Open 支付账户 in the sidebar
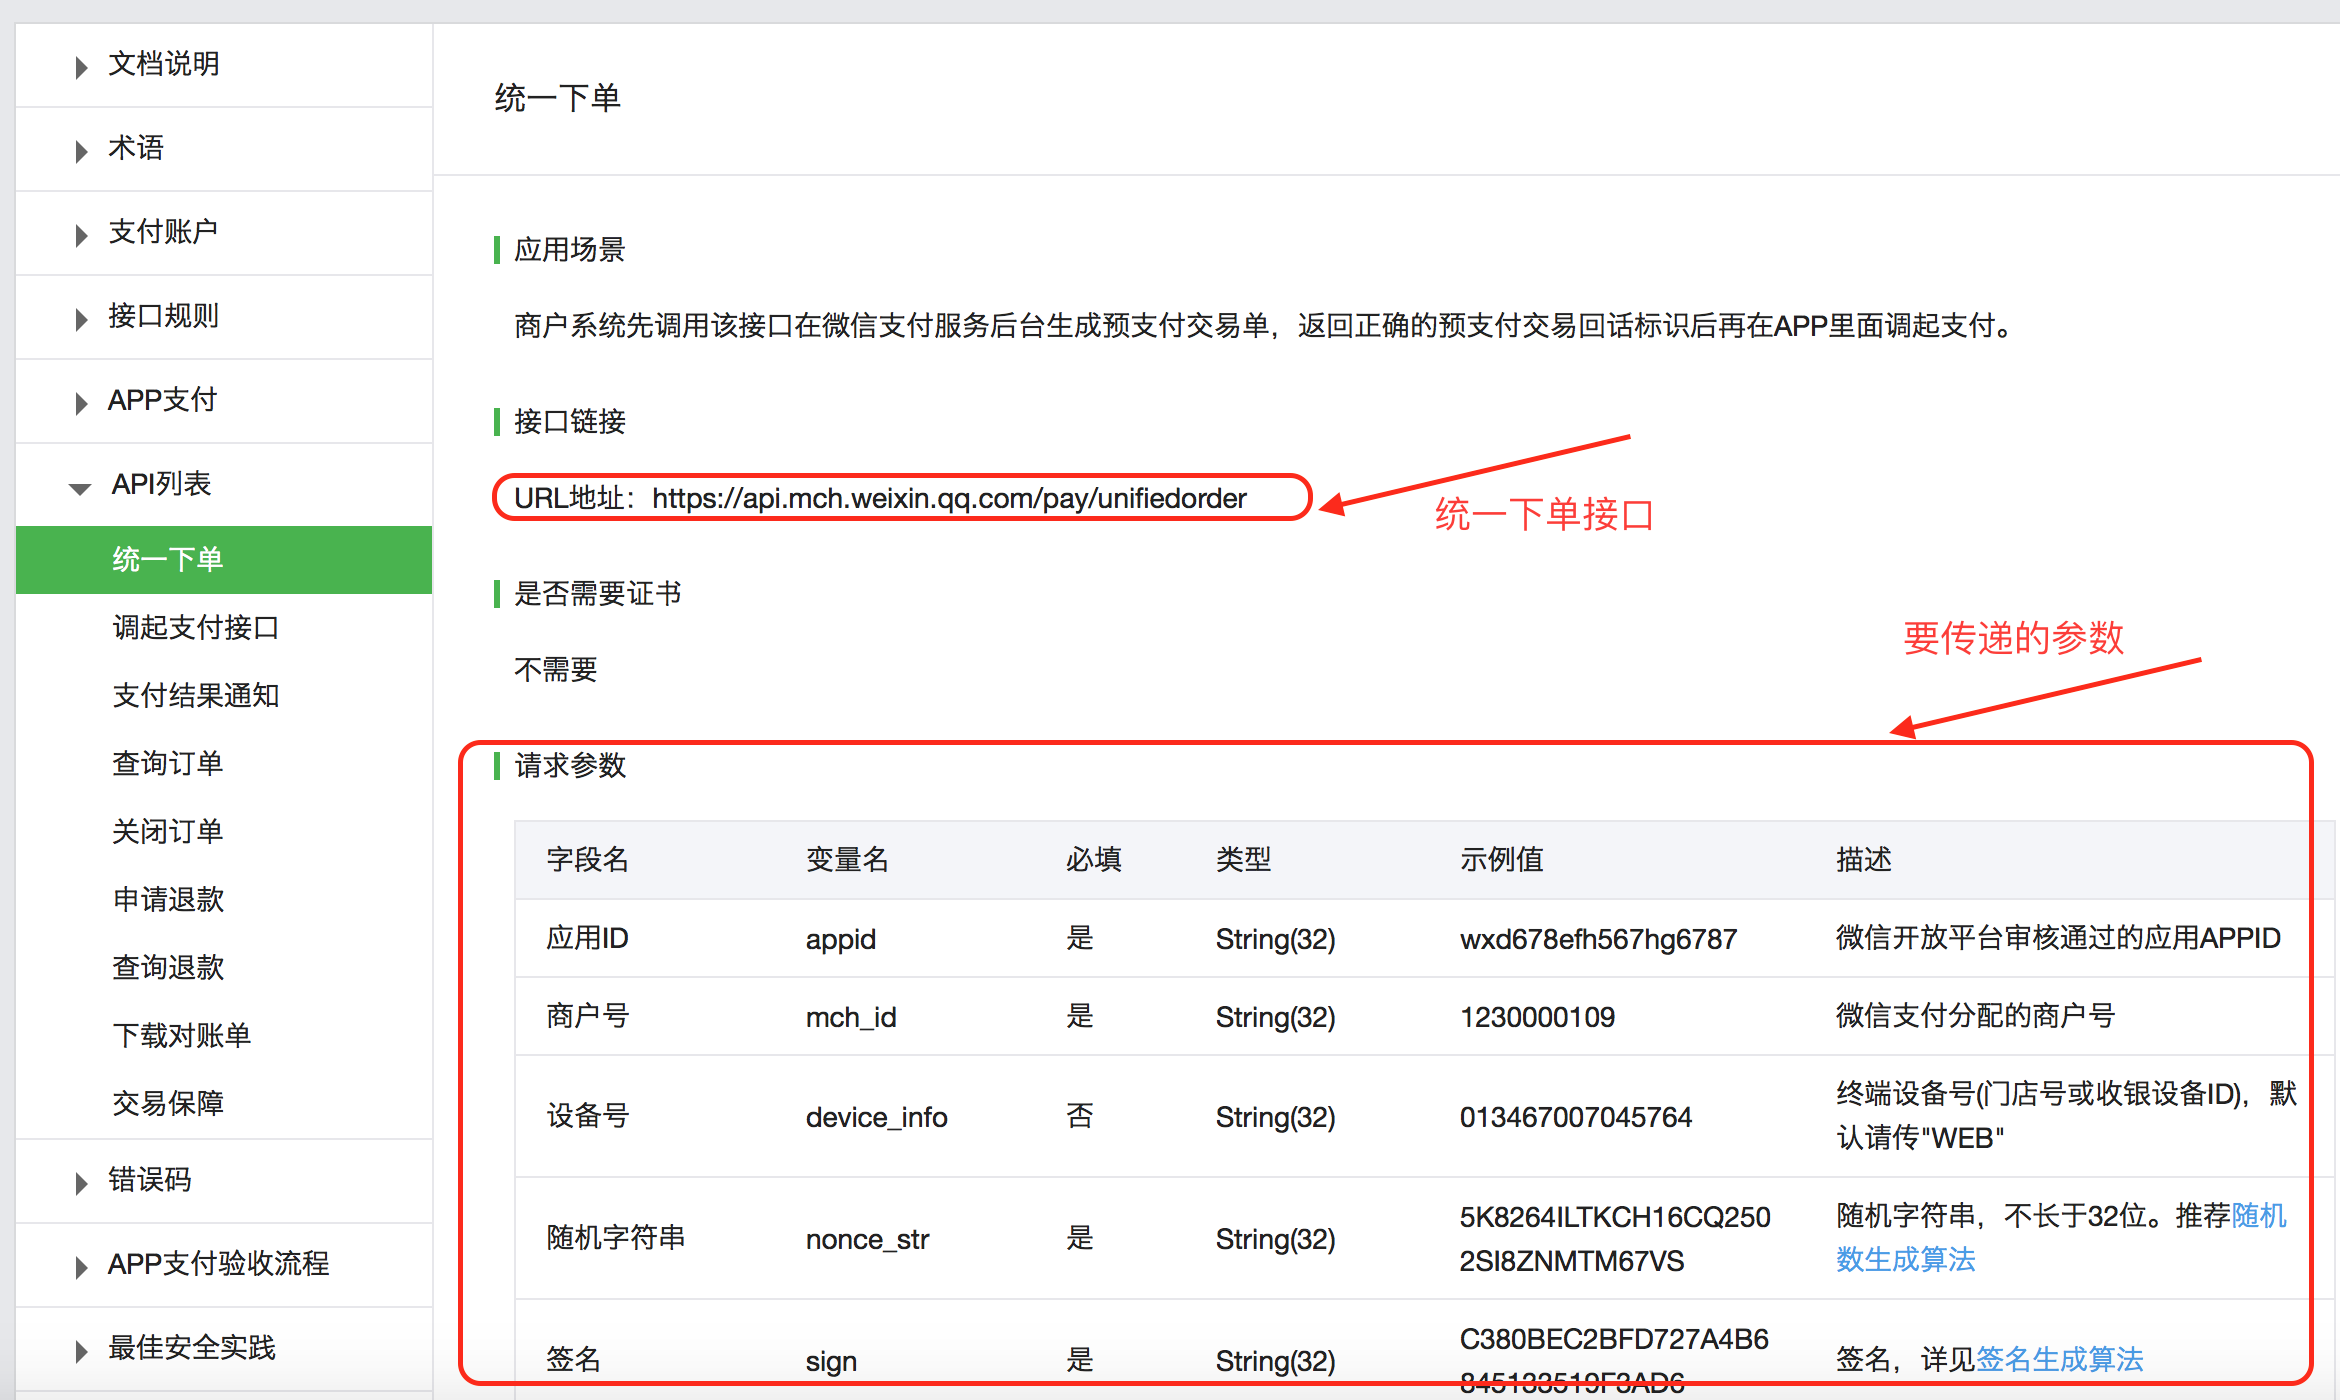2340x1400 pixels. [x=163, y=232]
